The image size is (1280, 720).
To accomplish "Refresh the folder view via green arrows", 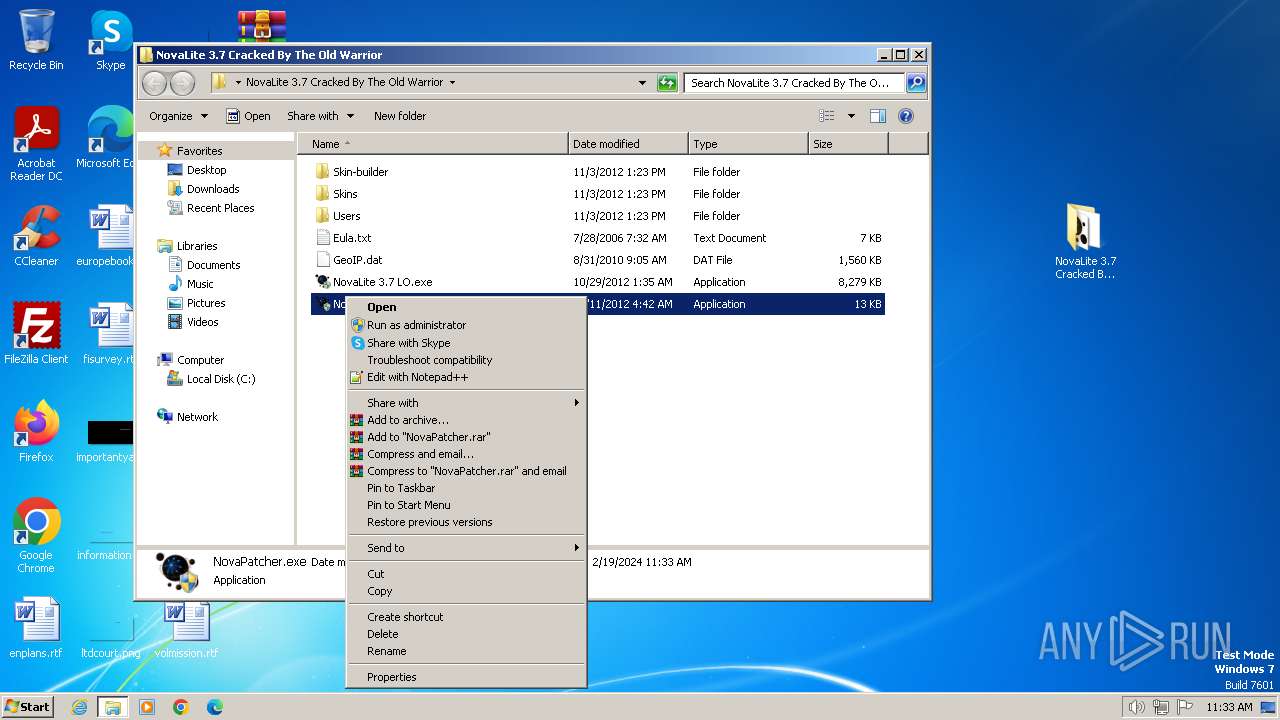I will (x=667, y=83).
